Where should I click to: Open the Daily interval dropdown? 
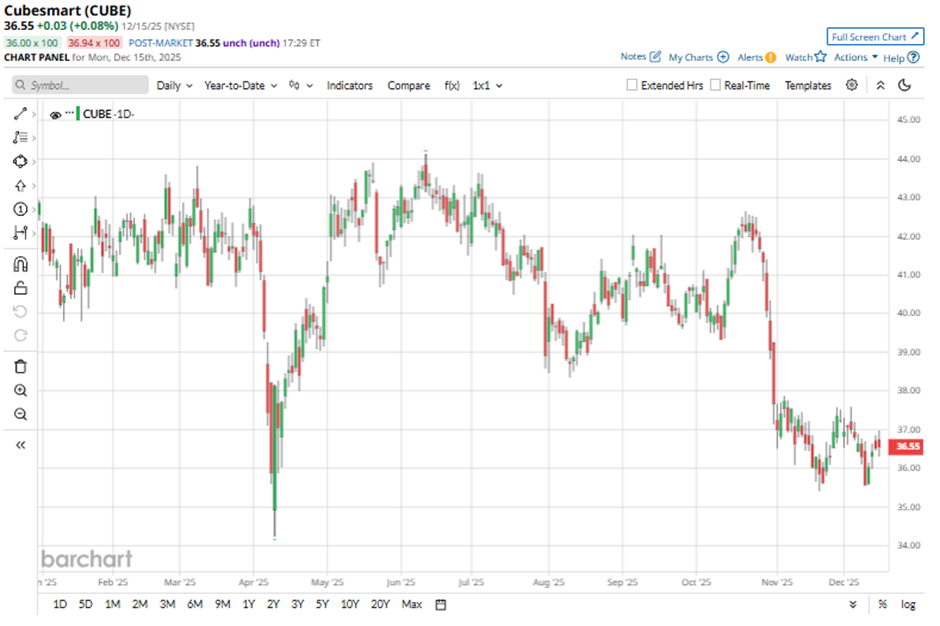pyautogui.click(x=174, y=86)
